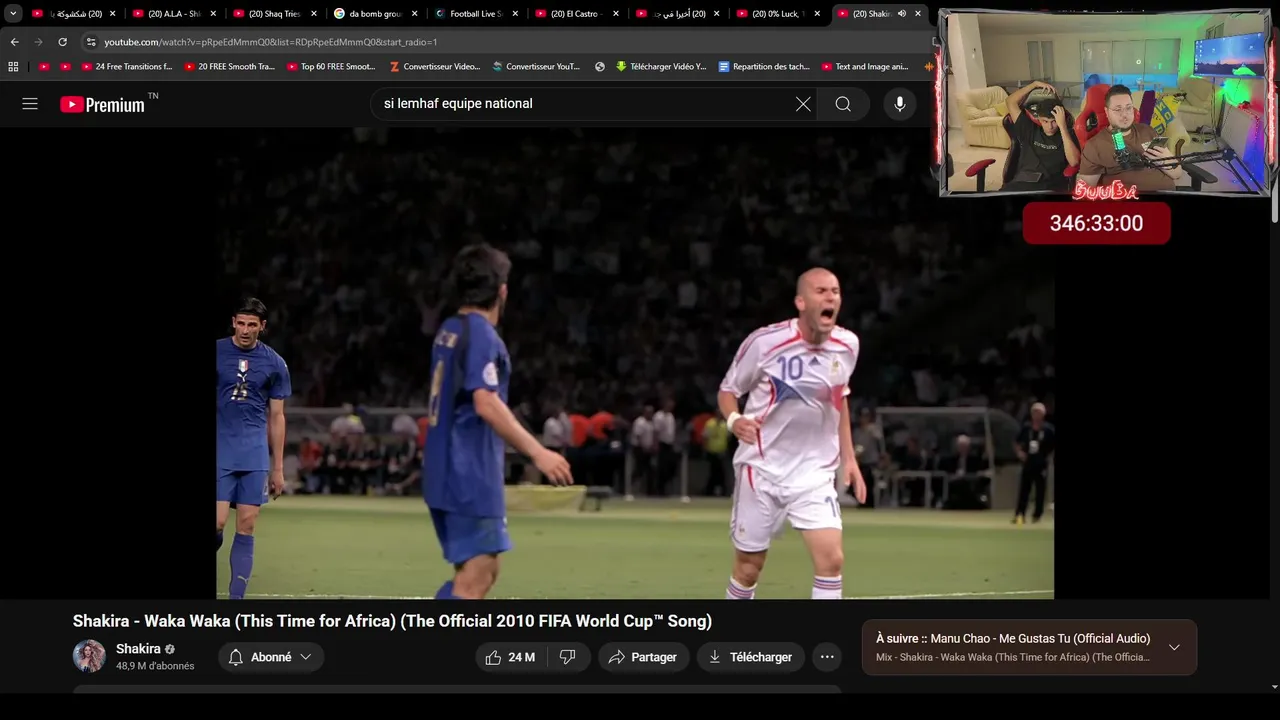Viewport: 1280px width, 720px height.
Task: Click the Partager share button
Action: pos(642,657)
